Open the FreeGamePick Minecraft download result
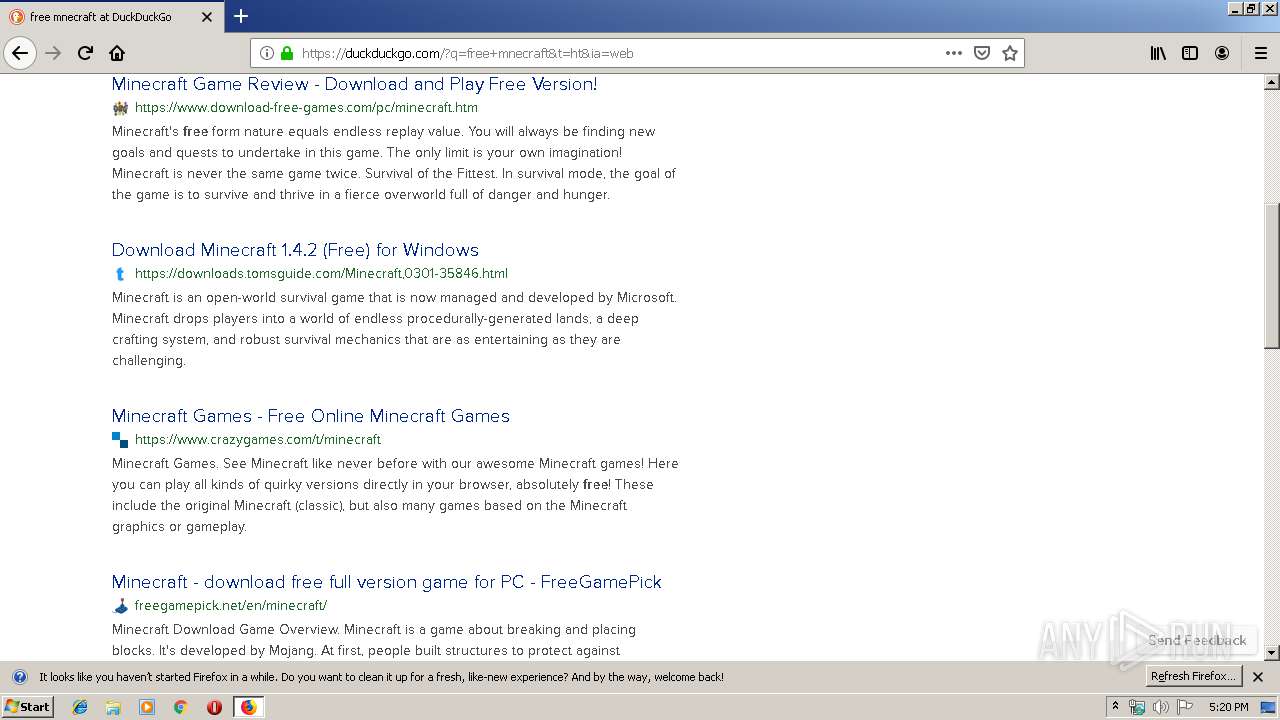 (387, 582)
